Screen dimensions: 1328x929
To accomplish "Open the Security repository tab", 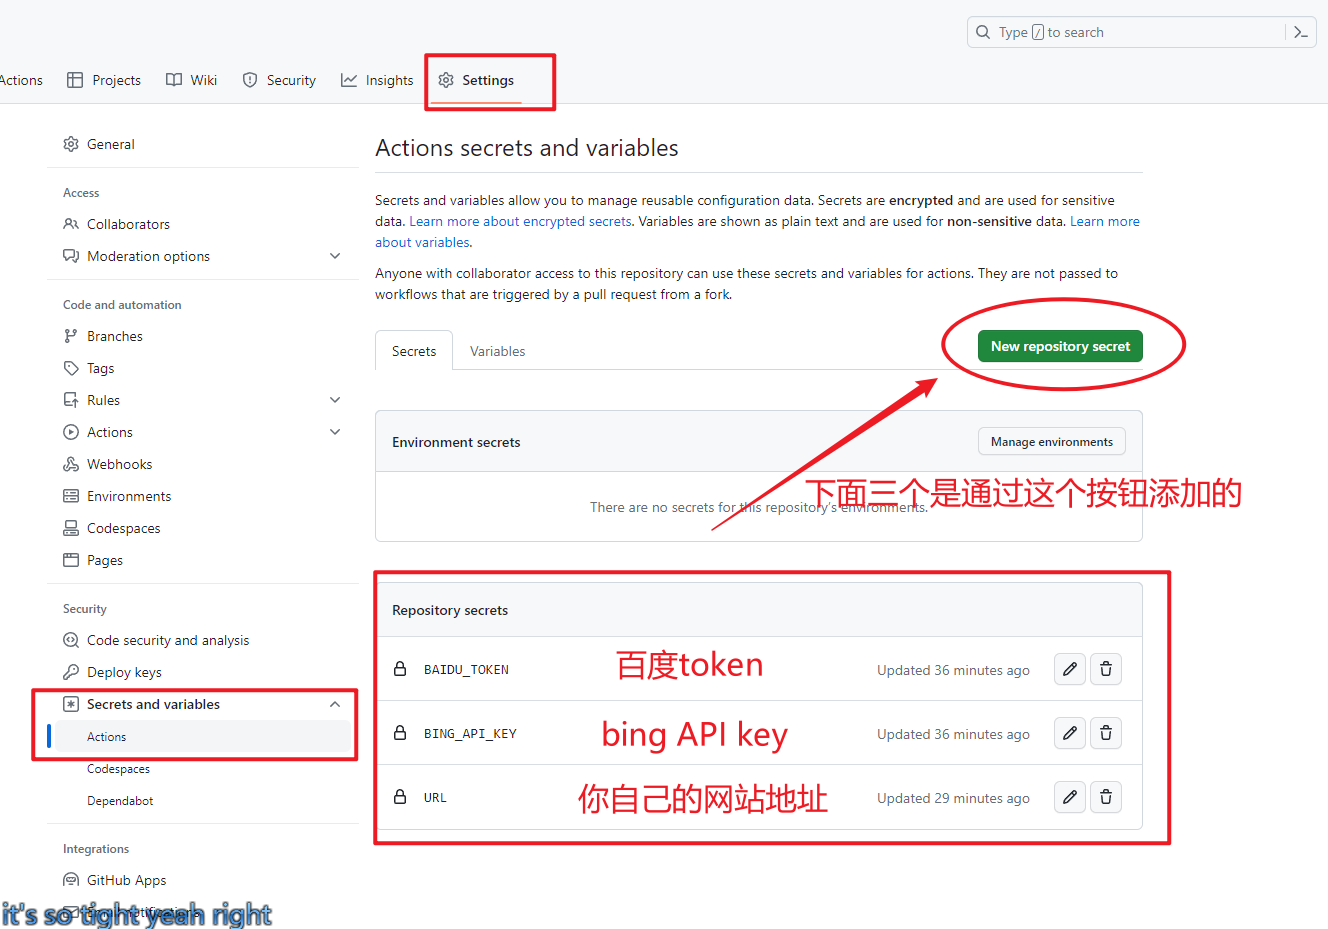I will [279, 80].
